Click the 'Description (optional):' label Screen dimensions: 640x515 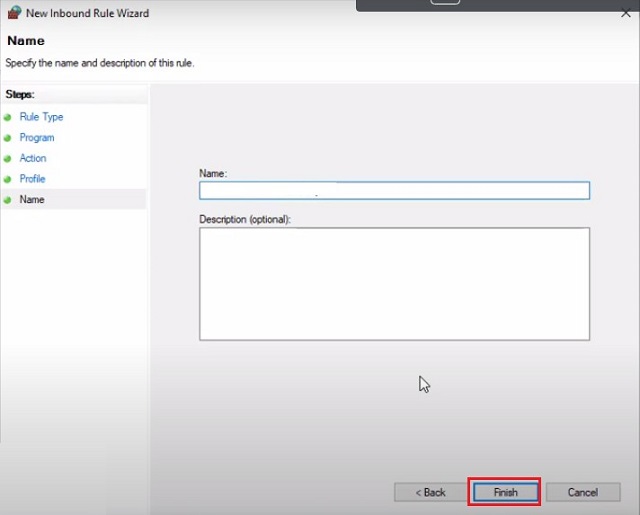click(245, 220)
